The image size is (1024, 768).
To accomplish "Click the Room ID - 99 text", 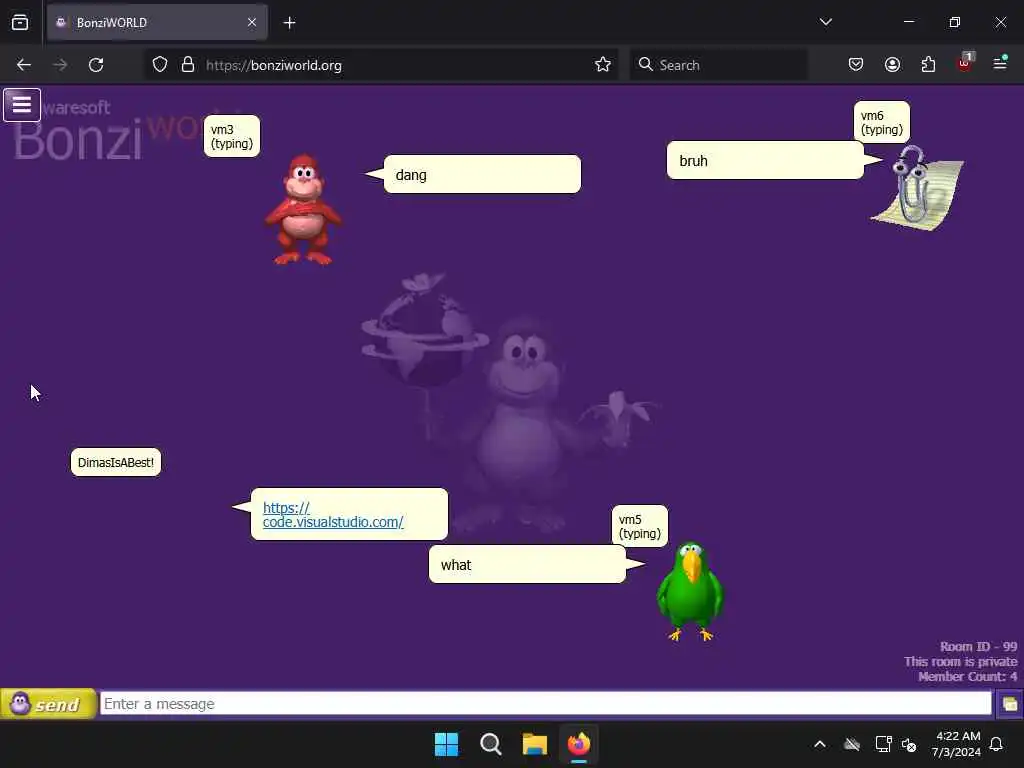I will pyautogui.click(x=978, y=647).
